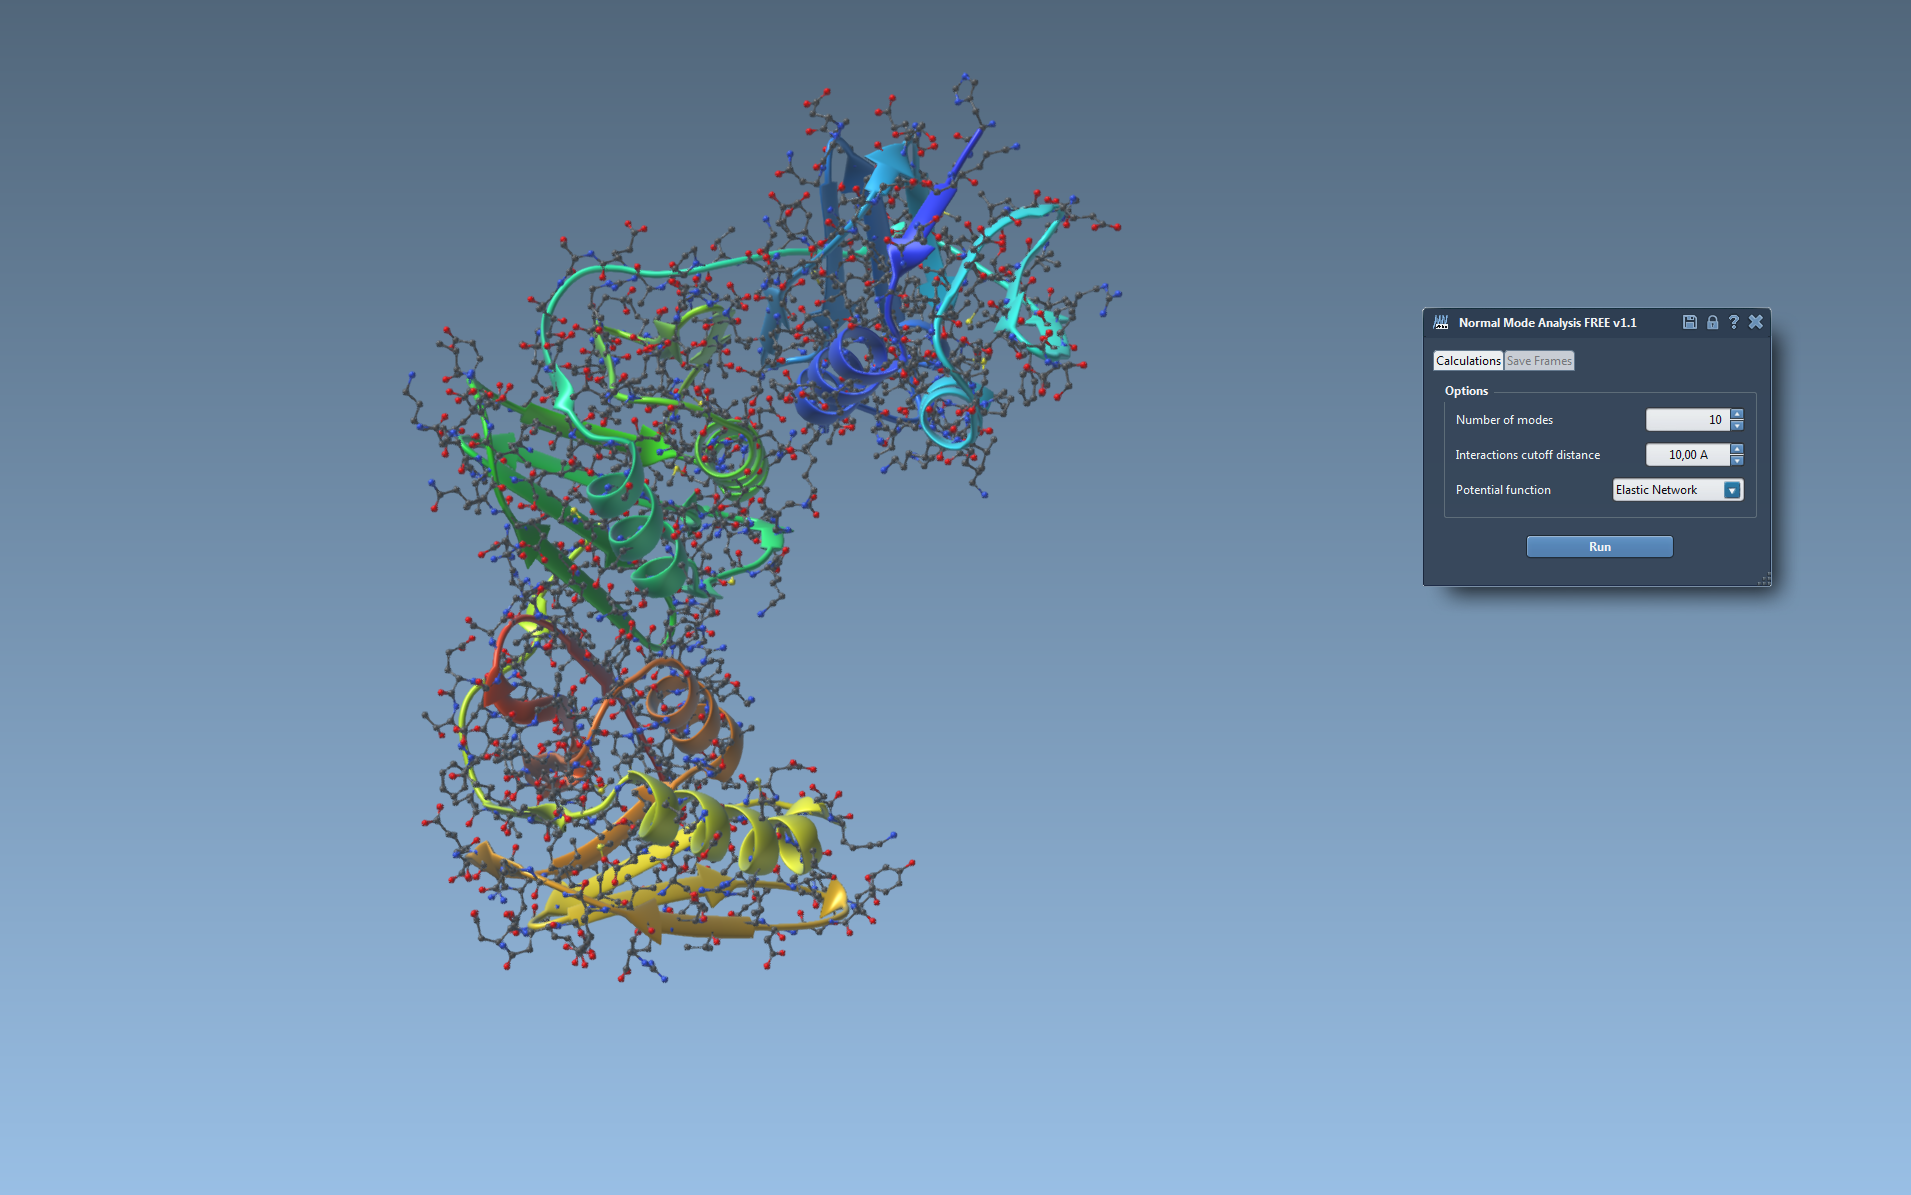Select the Save Frames tab

(x=1539, y=361)
